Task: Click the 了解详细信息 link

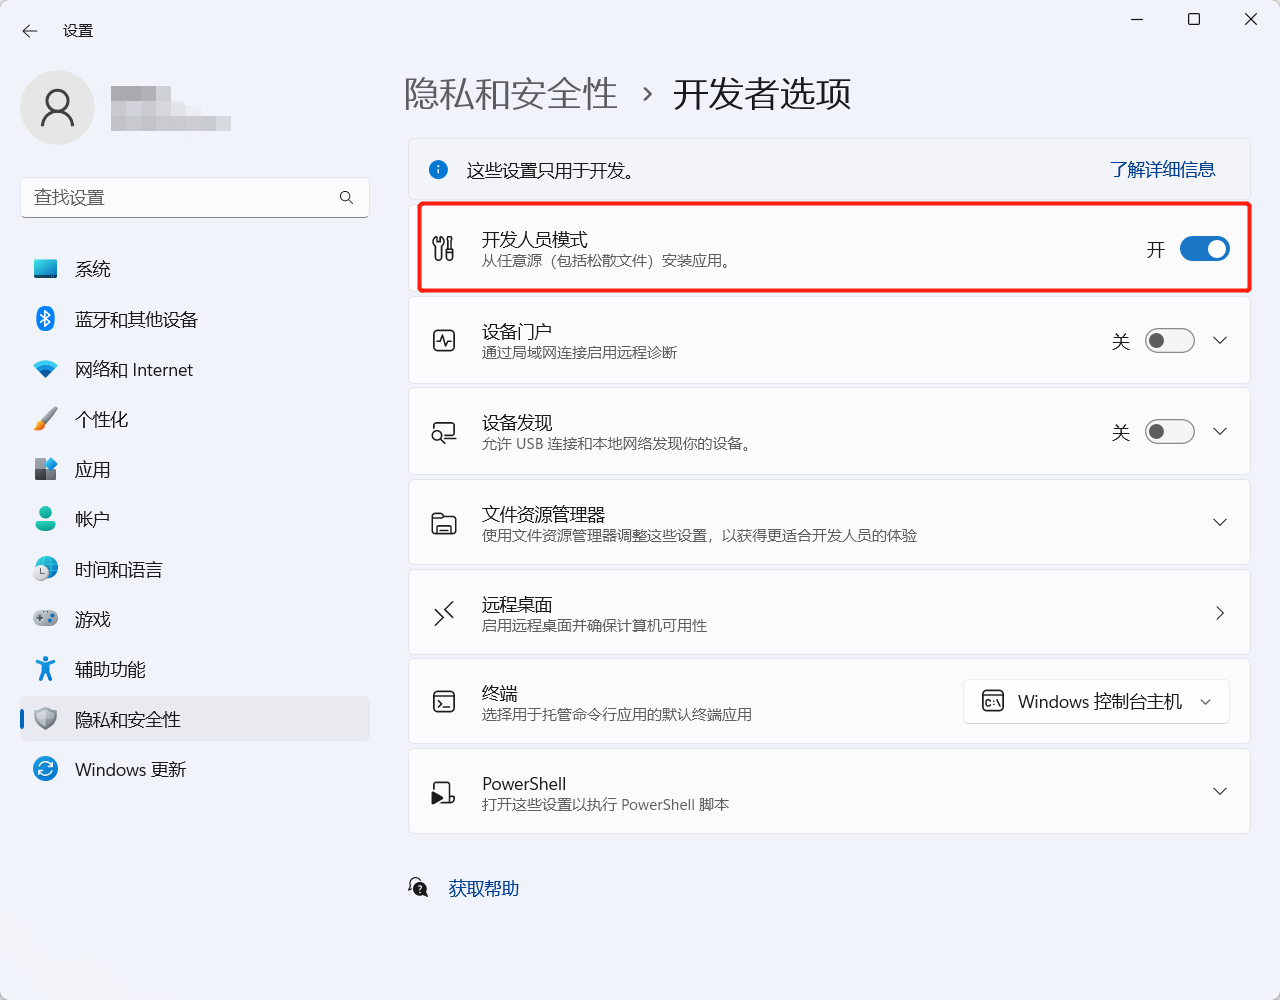Action: coord(1163,170)
